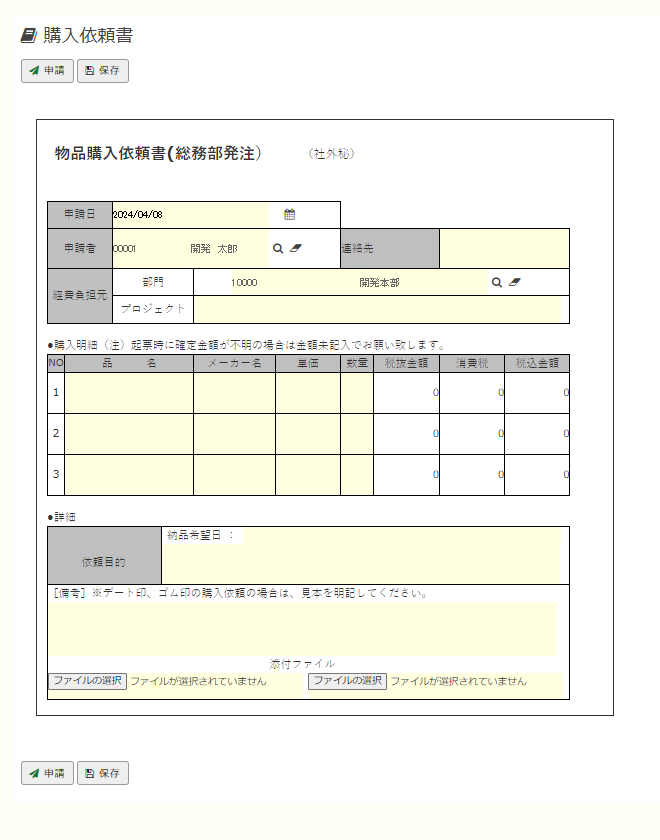Click the 品名 cell in row 1
The height and width of the screenshot is (840, 660).
129,393
